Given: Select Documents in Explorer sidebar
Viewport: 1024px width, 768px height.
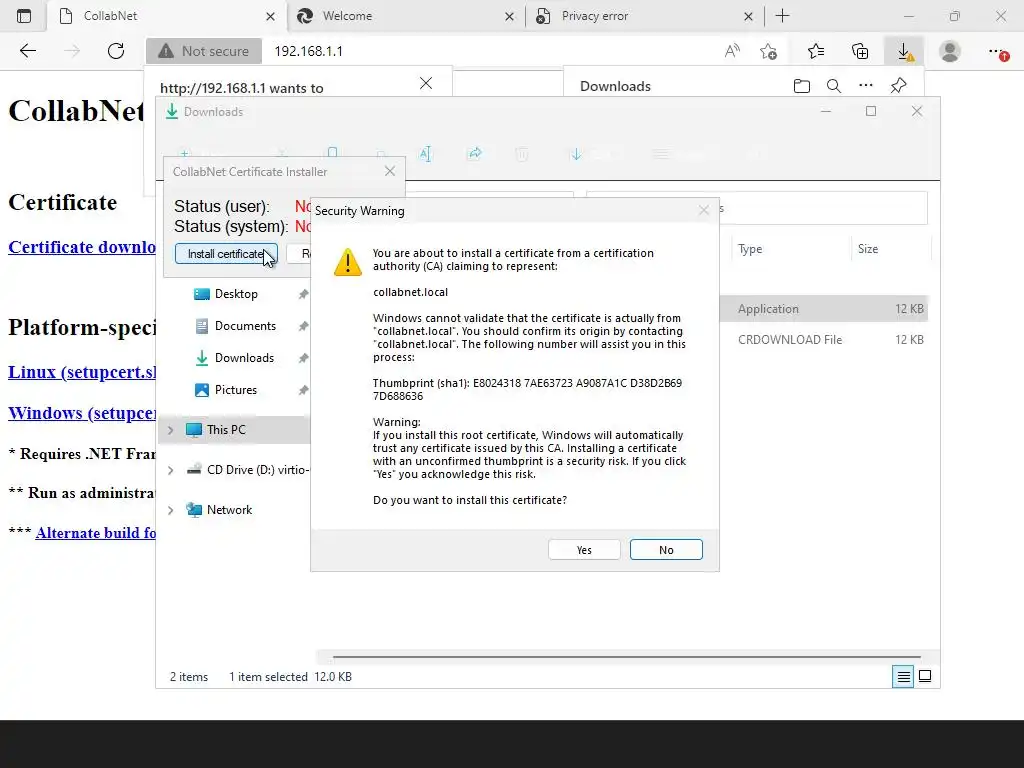Looking at the screenshot, I should pos(245,326).
